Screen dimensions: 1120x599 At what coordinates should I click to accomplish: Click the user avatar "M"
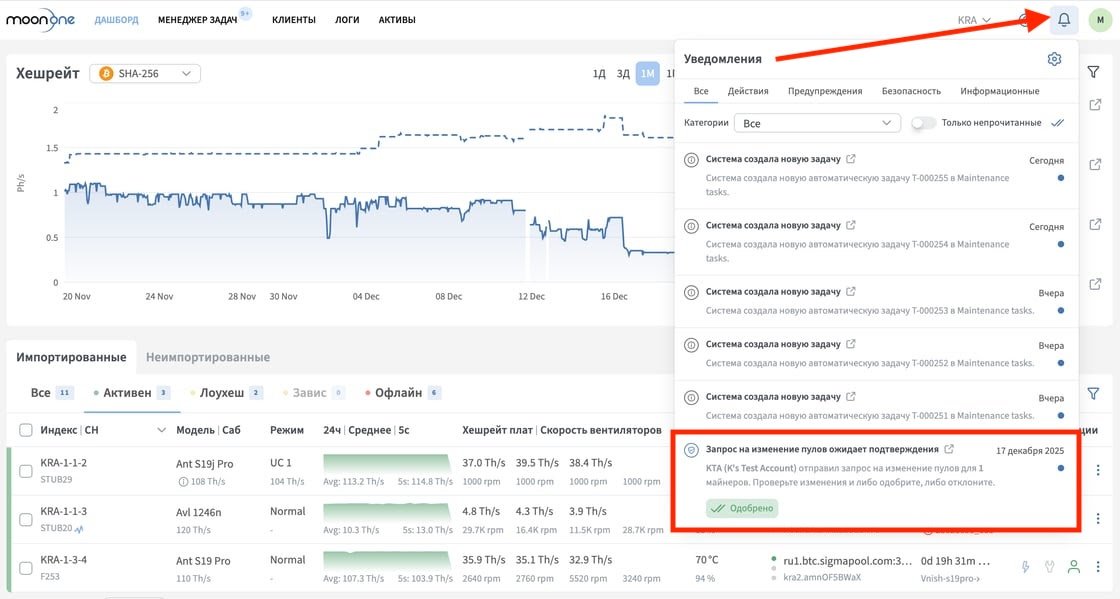(x=1099, y=19)
